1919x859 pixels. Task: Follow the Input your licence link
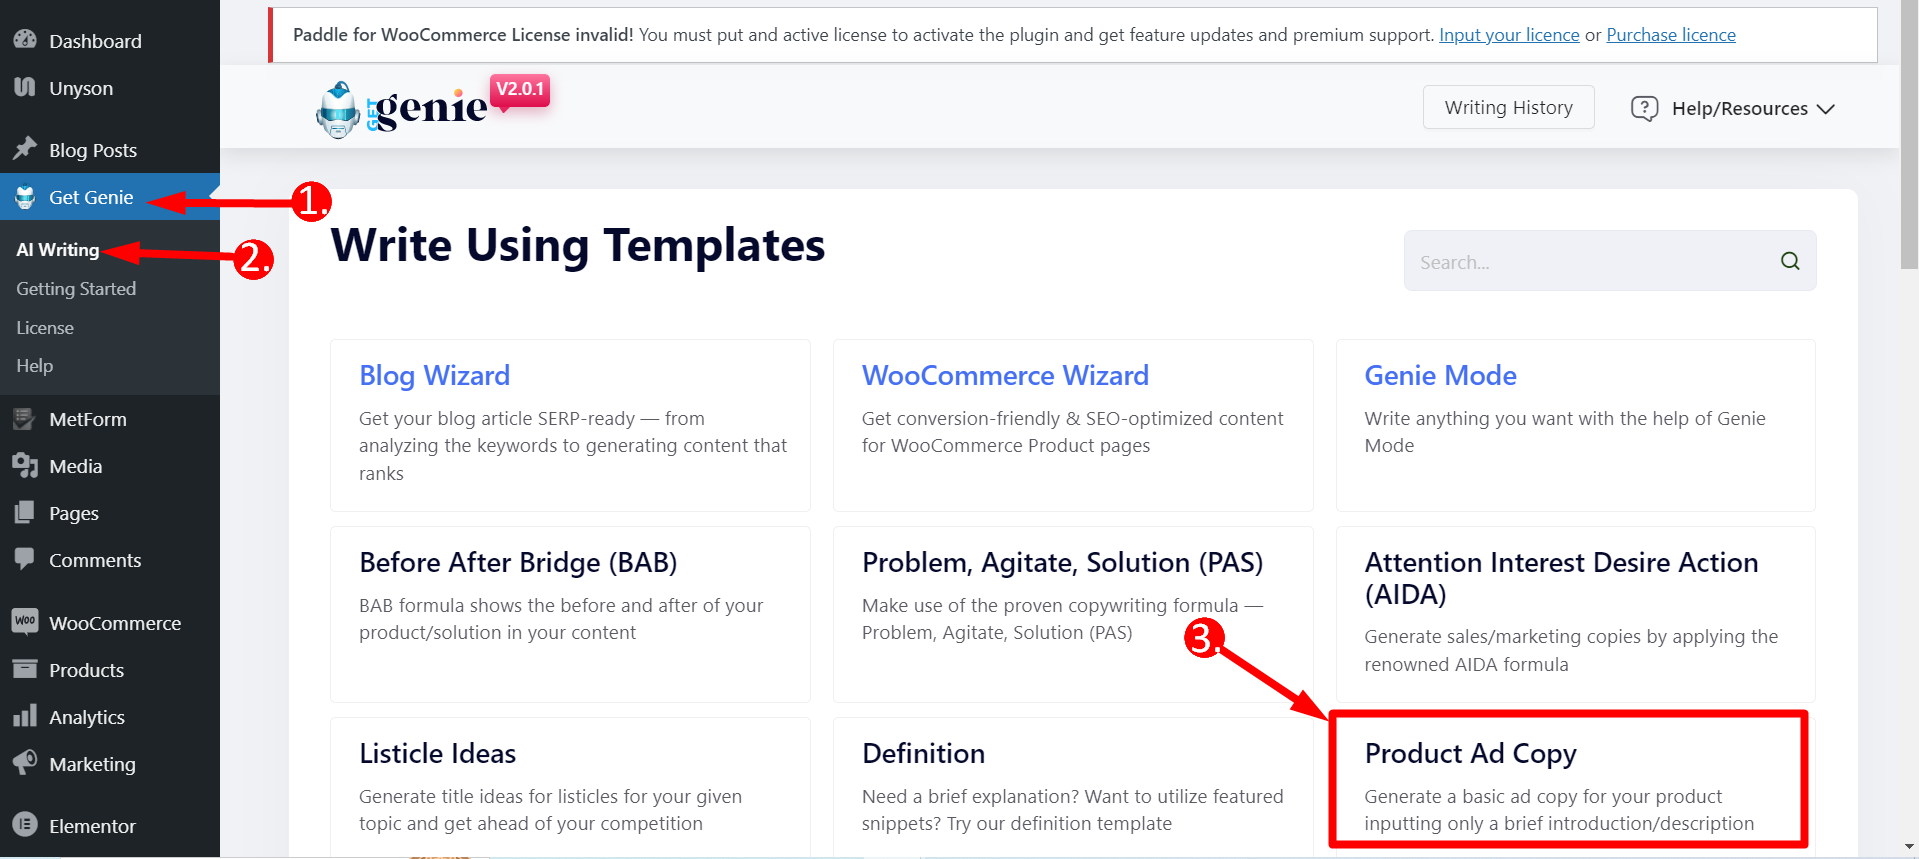[x=1509, y=35]
